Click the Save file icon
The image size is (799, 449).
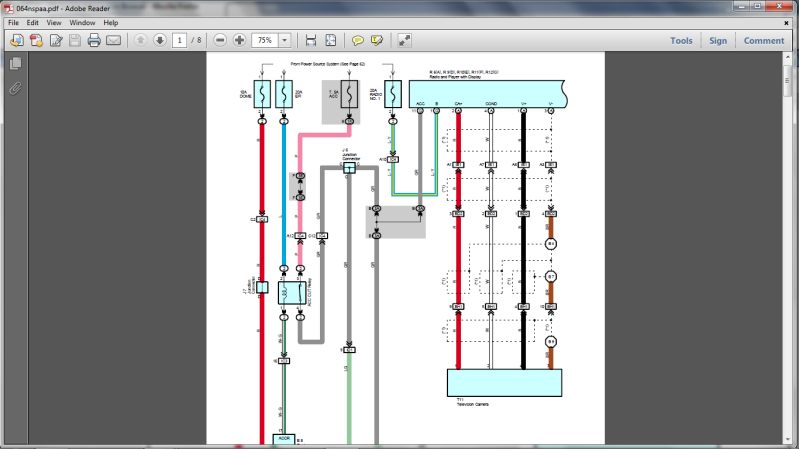click(75, 41)
